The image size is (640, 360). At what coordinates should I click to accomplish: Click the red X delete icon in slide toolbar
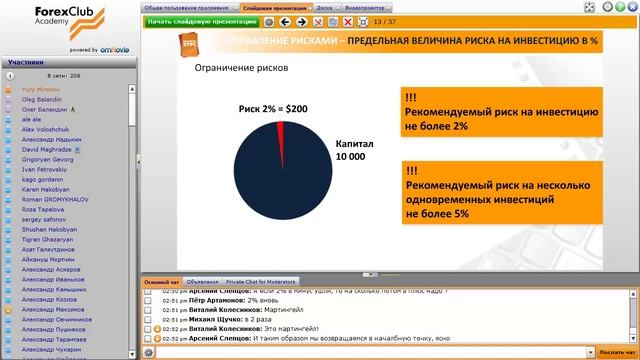348,22
